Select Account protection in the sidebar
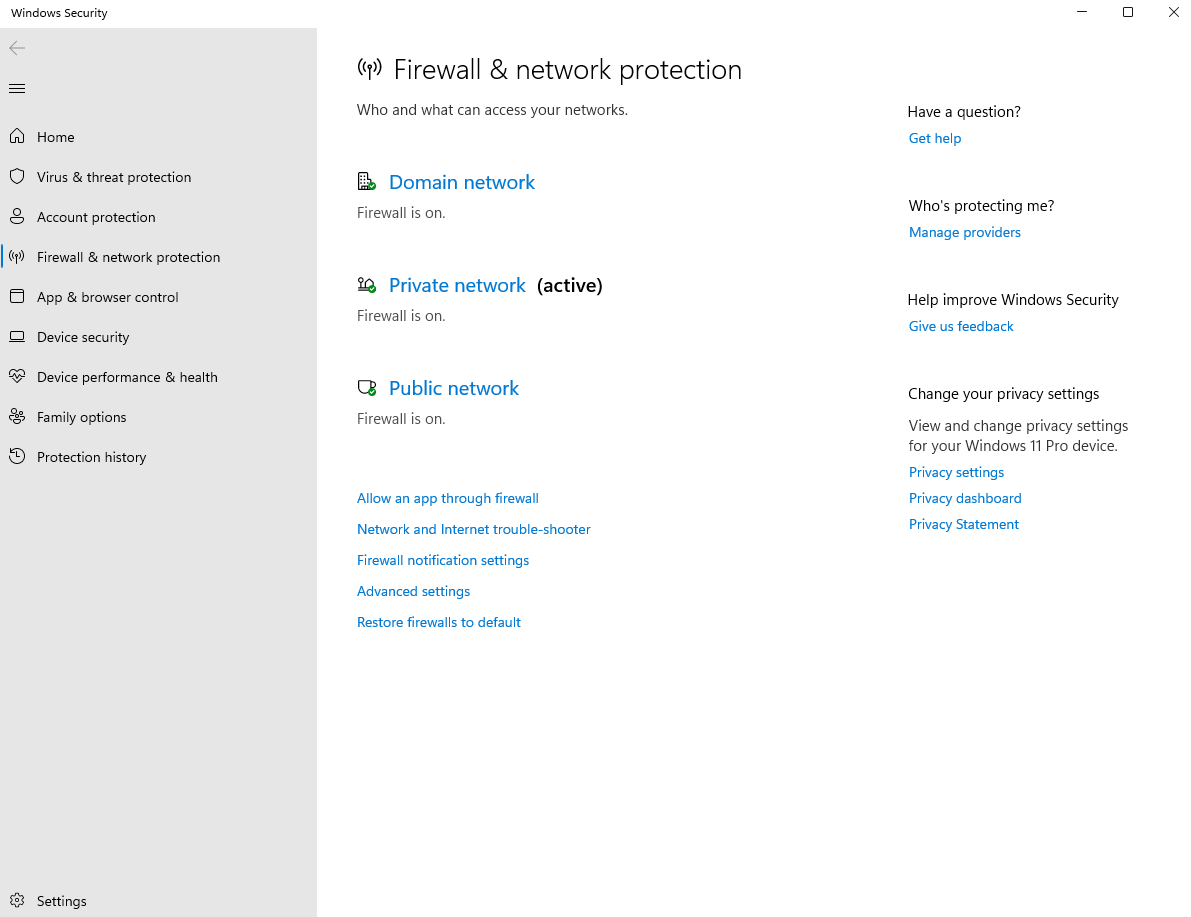 [x=96, y=217]
